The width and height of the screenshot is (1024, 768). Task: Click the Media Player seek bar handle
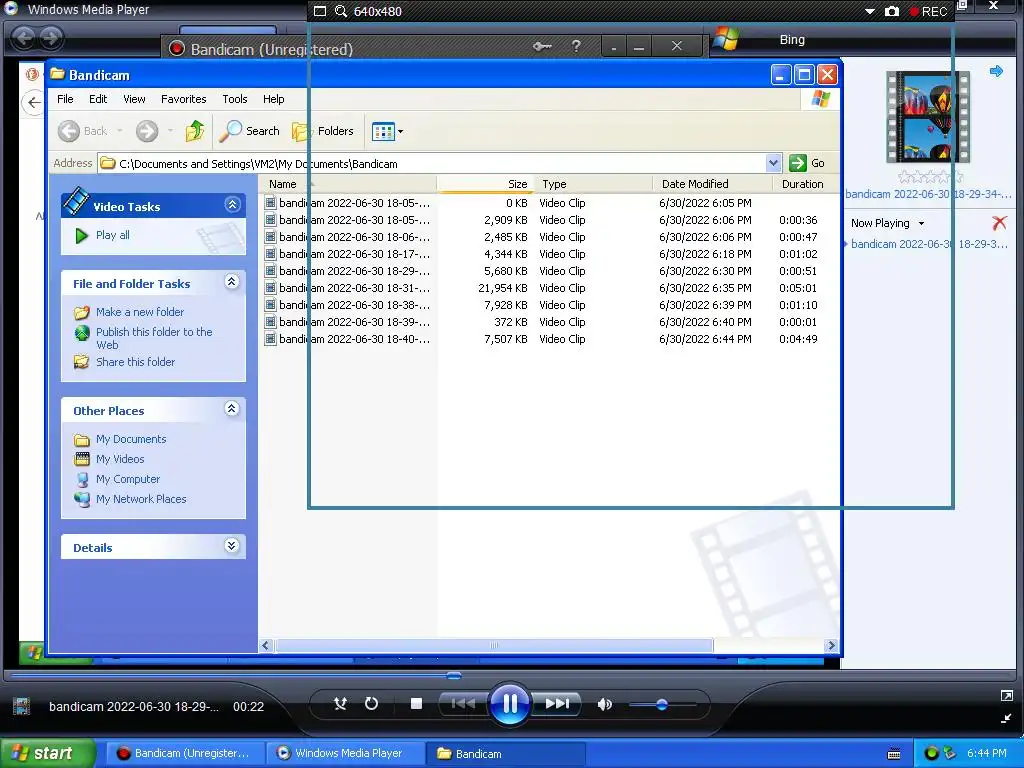coord(454,675)
